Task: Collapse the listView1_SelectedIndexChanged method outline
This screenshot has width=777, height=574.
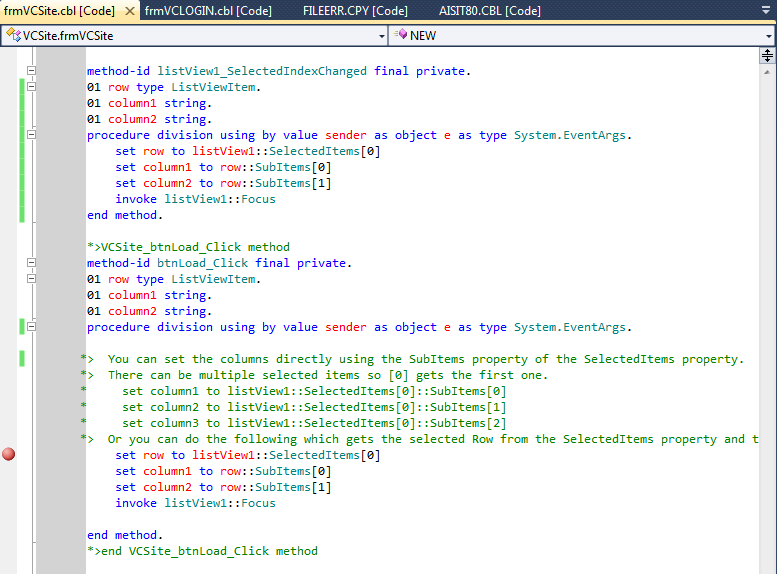Action: coord(31,71)
